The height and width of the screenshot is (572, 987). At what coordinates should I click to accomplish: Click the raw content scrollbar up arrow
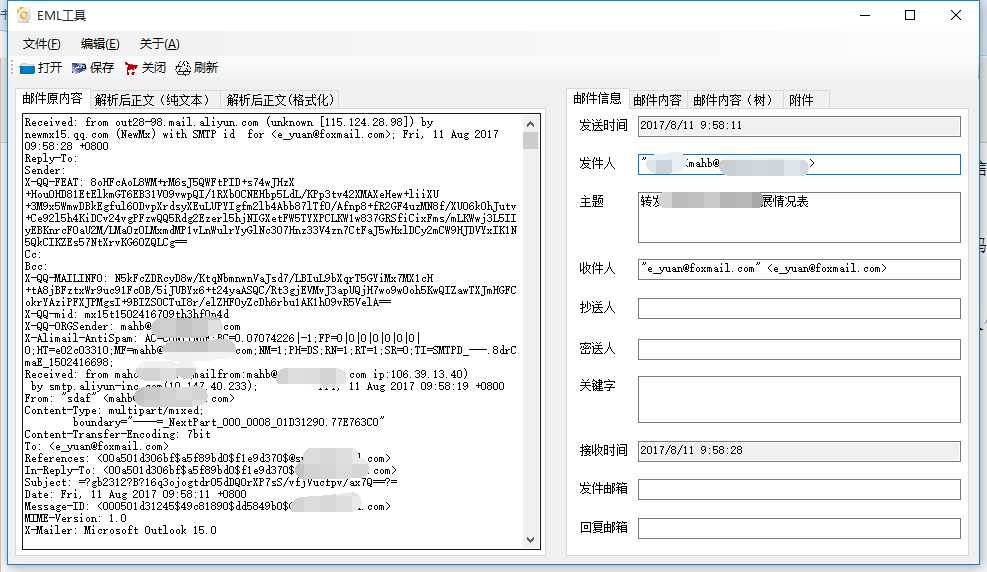pyautogui.click(x=531, y=124)
